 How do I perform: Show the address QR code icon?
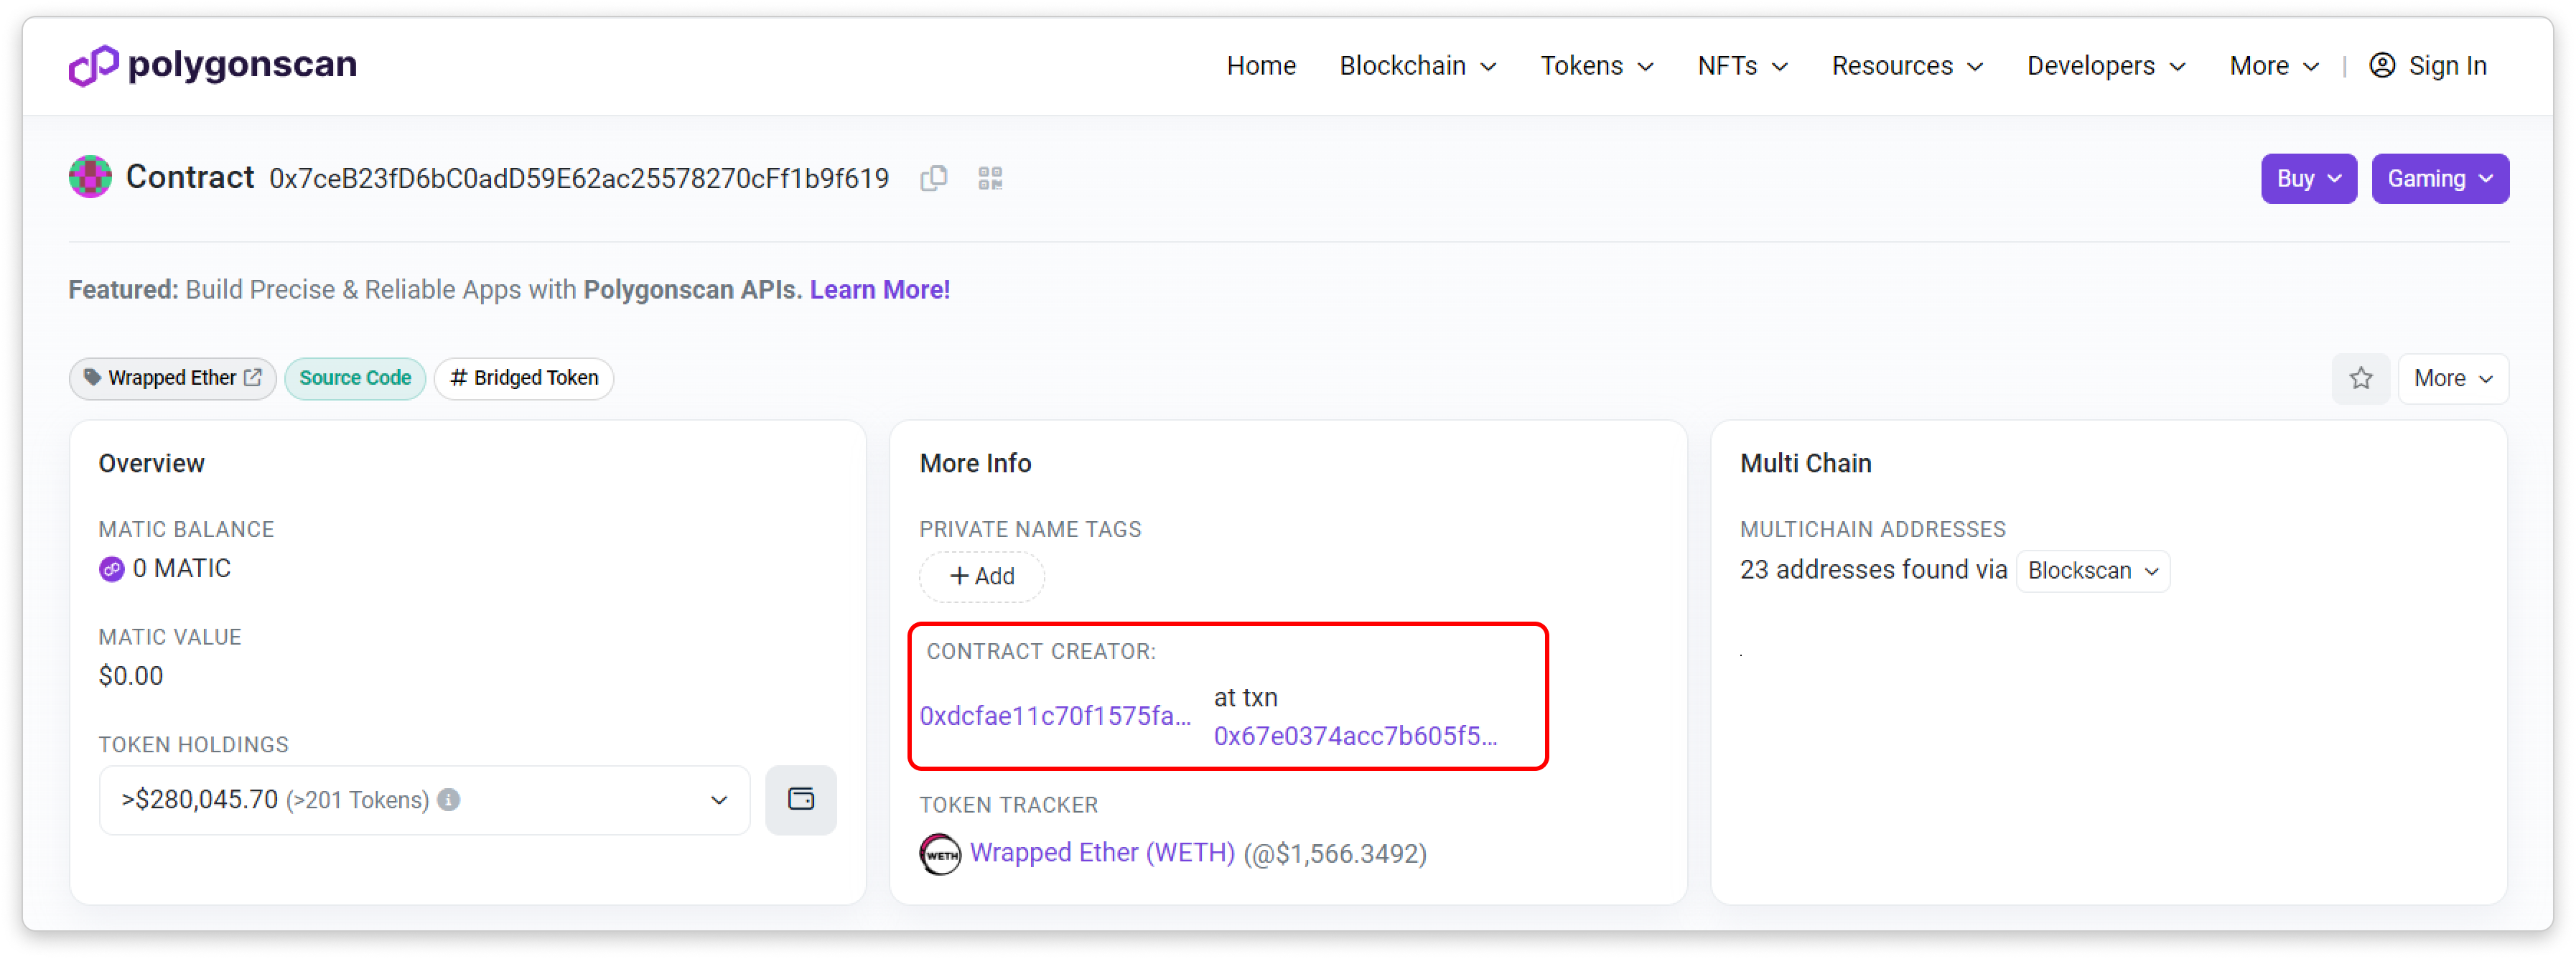990,178
